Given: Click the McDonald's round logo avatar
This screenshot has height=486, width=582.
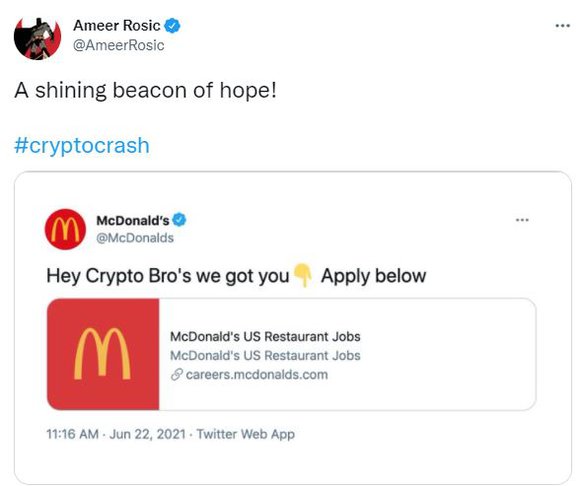Looking at the screenshot, I should [65, 229].
